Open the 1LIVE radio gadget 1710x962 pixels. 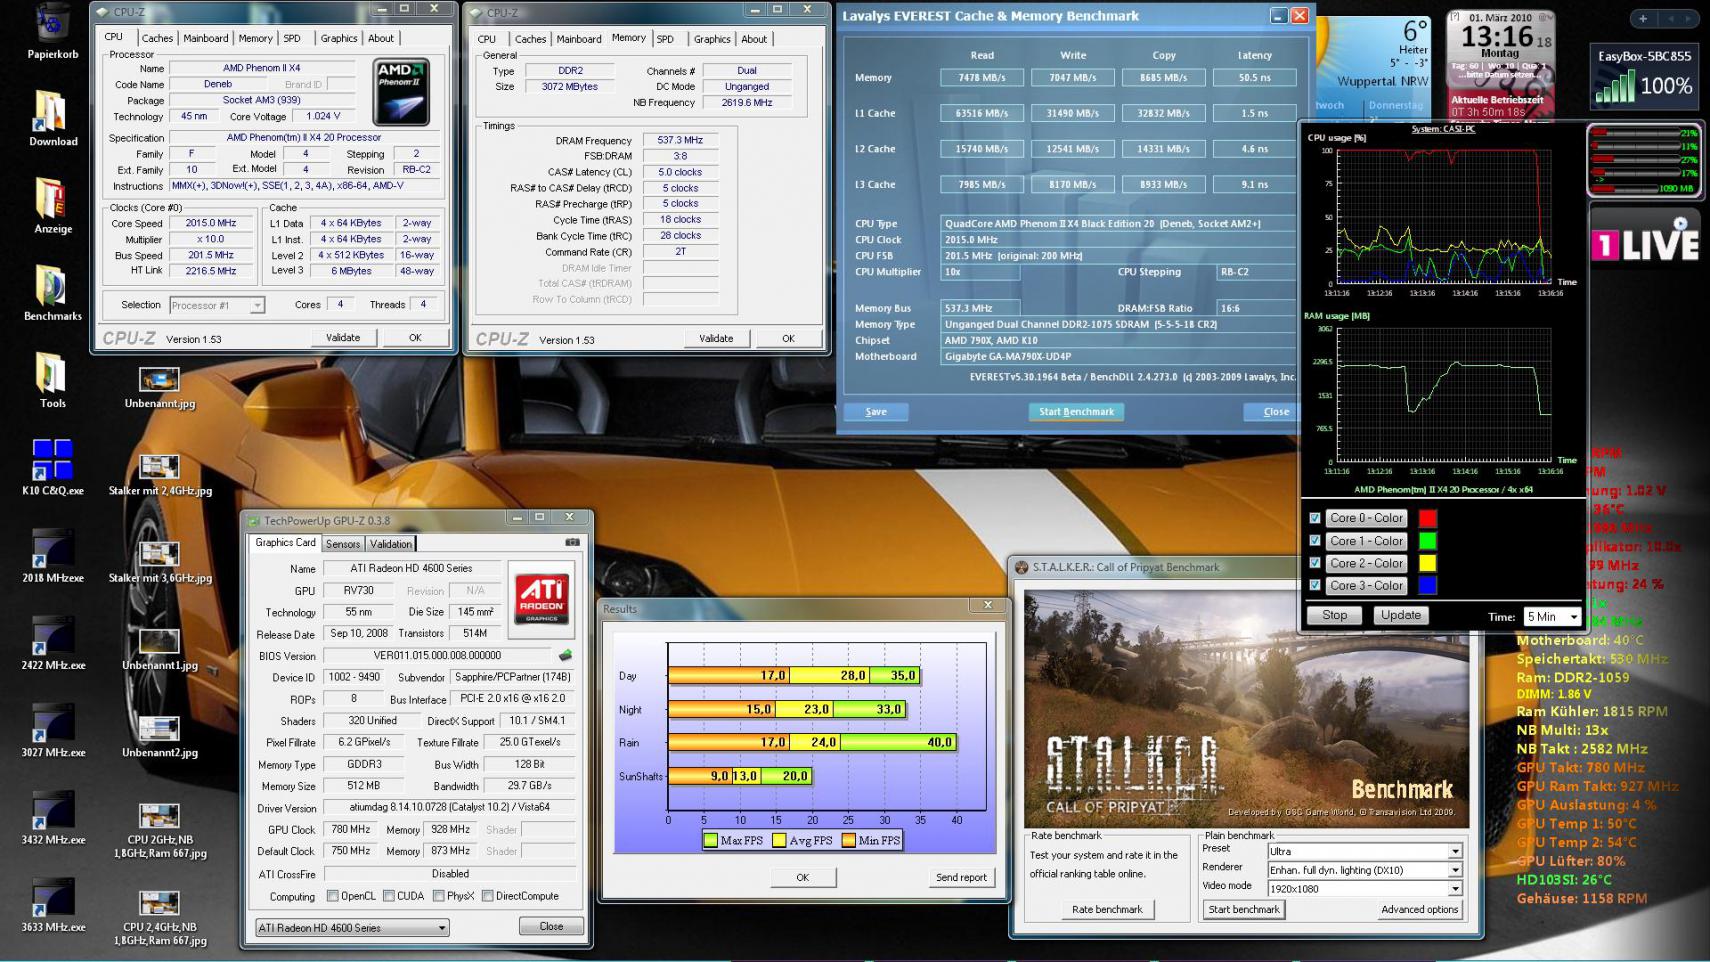tap(1645, 240)
